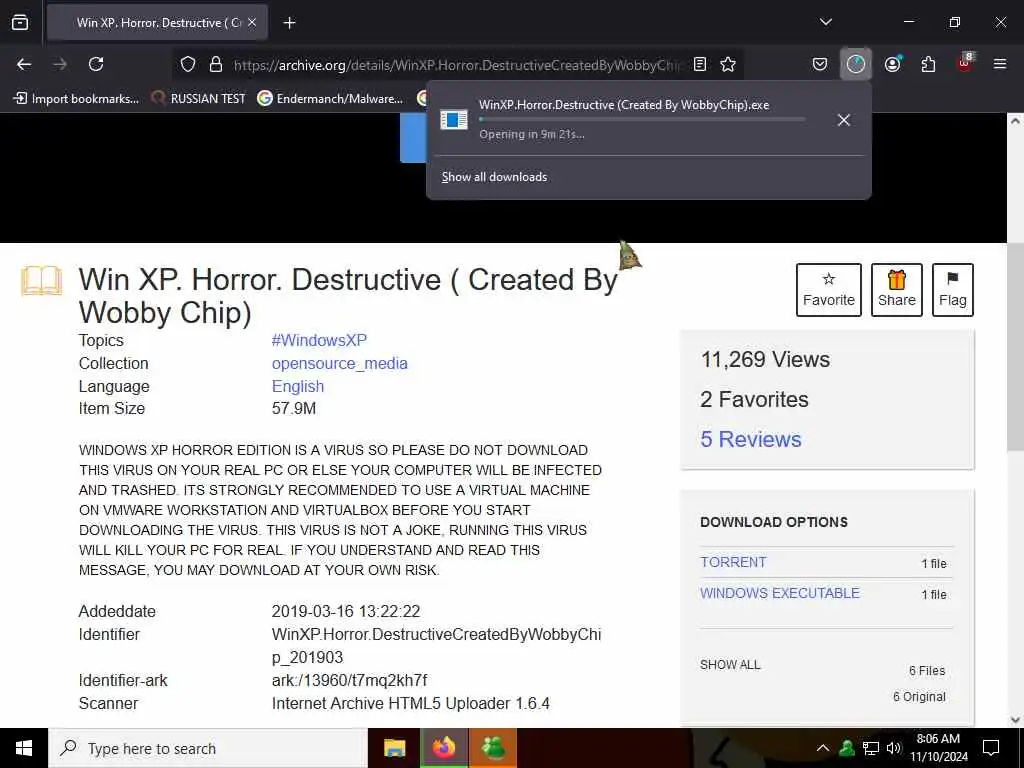Screen dimensions: 1024x768
Task: Download the WINDOWS EXECUTABLE option
Action: [x=780, y=593]
